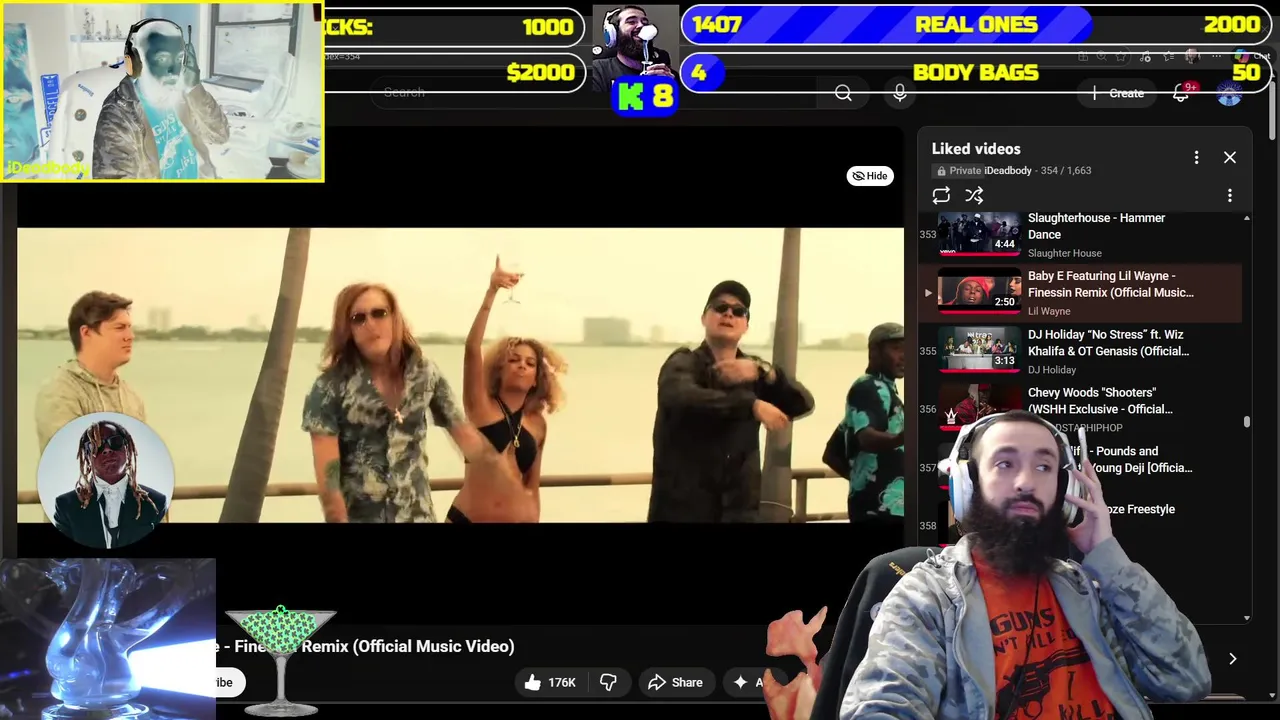Viewport: 1280px width, 720px height.
Task: Click the YouTube search magnifier icon
Action: [x=843, y=92]
